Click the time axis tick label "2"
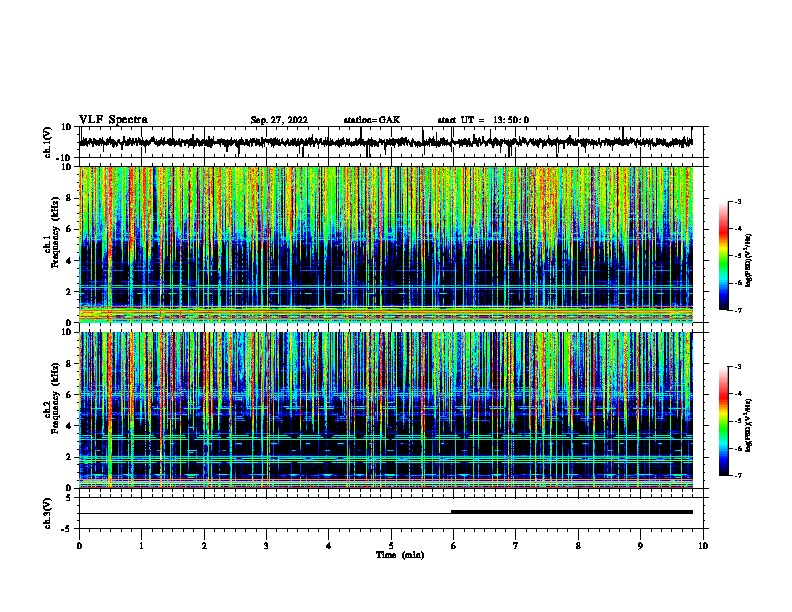Viewport: 792px width, 612px height. pos(204,546)
